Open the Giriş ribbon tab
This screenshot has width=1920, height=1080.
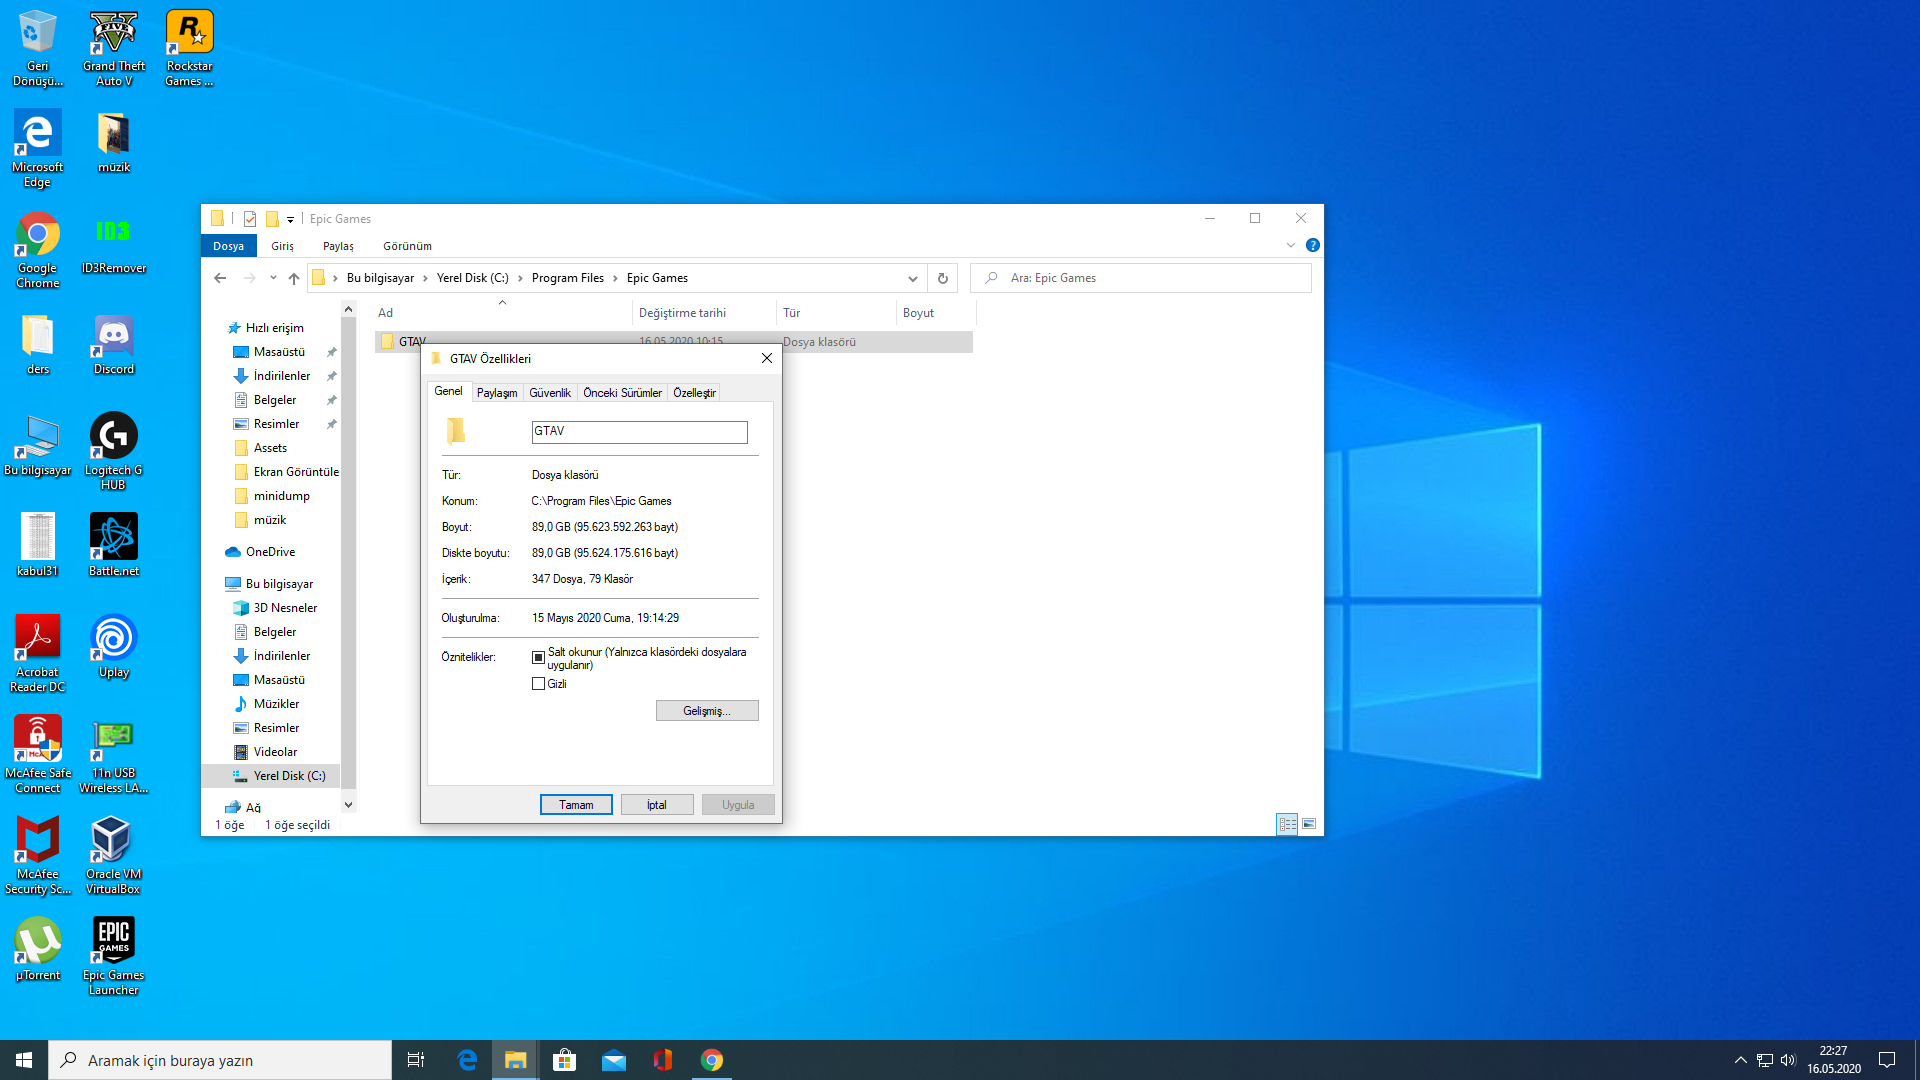point(282,246)
